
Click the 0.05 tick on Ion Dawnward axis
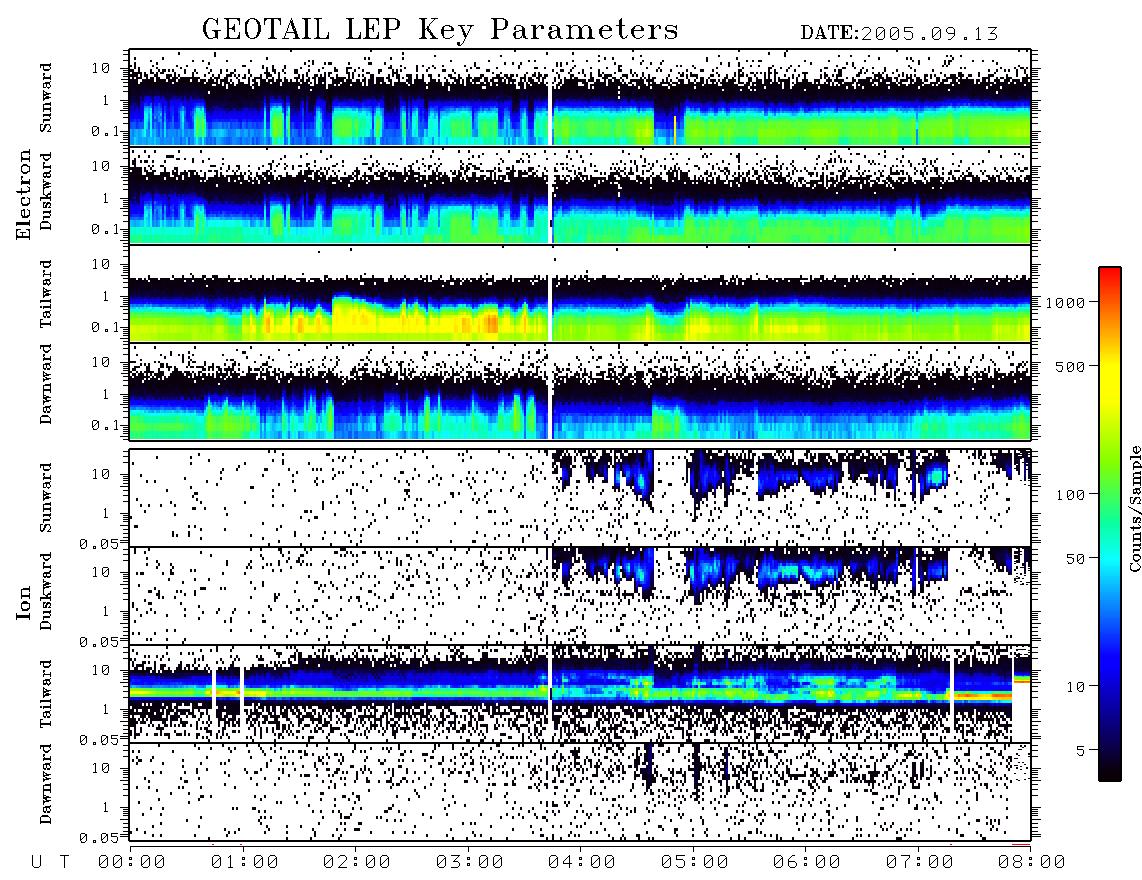click(x=98, y=838)
